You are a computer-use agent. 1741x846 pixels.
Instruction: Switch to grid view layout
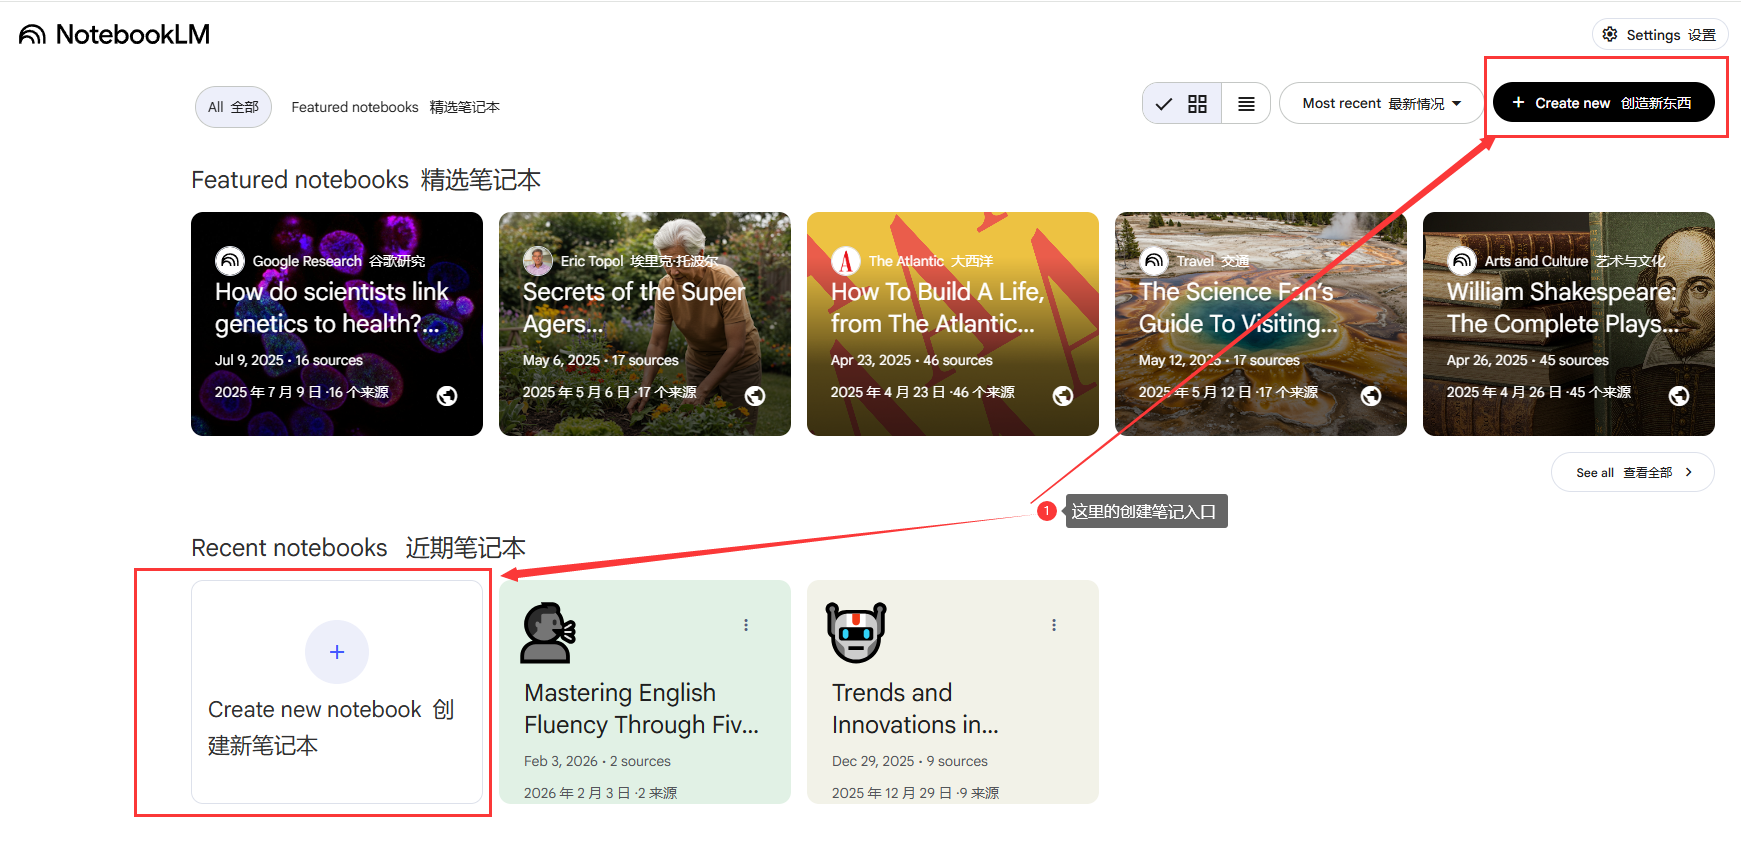click(x=1197, y=104)
